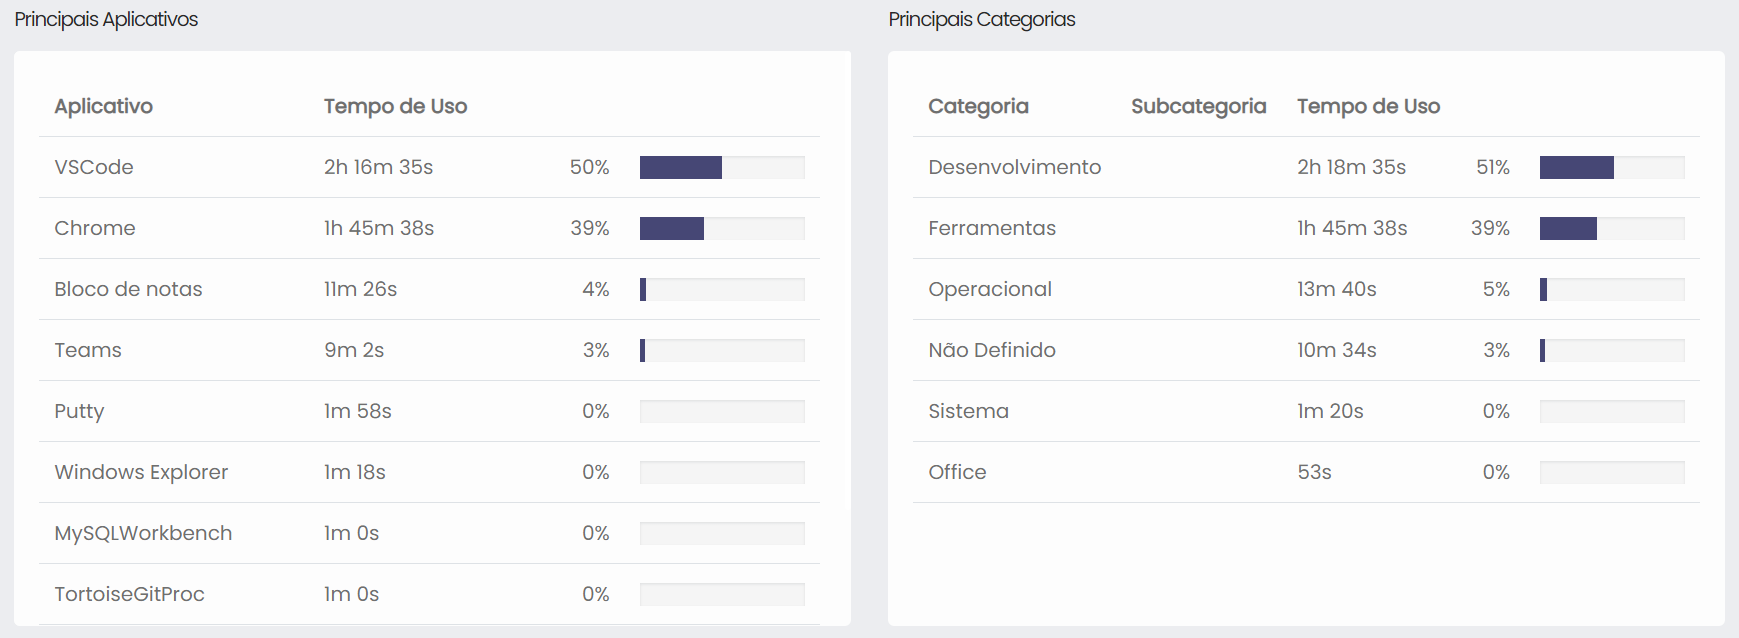Click the Desenvolvimento 51% usage progress bar
Viewport: 1739px width, 638px height.
point(1612,167)
